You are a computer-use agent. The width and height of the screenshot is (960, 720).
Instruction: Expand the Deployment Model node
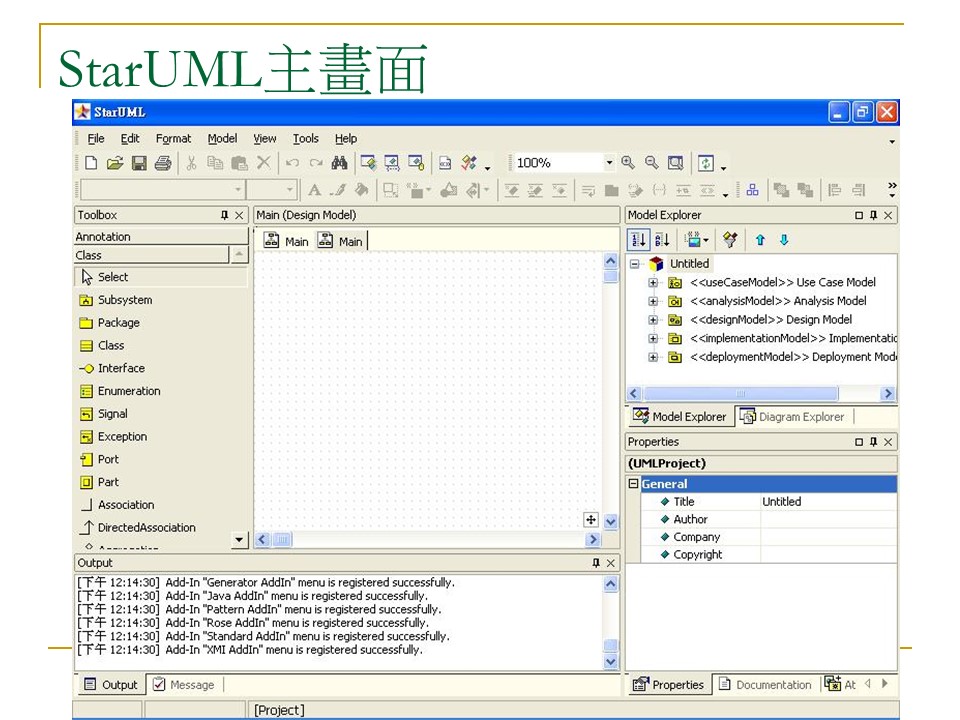[653, 357]
